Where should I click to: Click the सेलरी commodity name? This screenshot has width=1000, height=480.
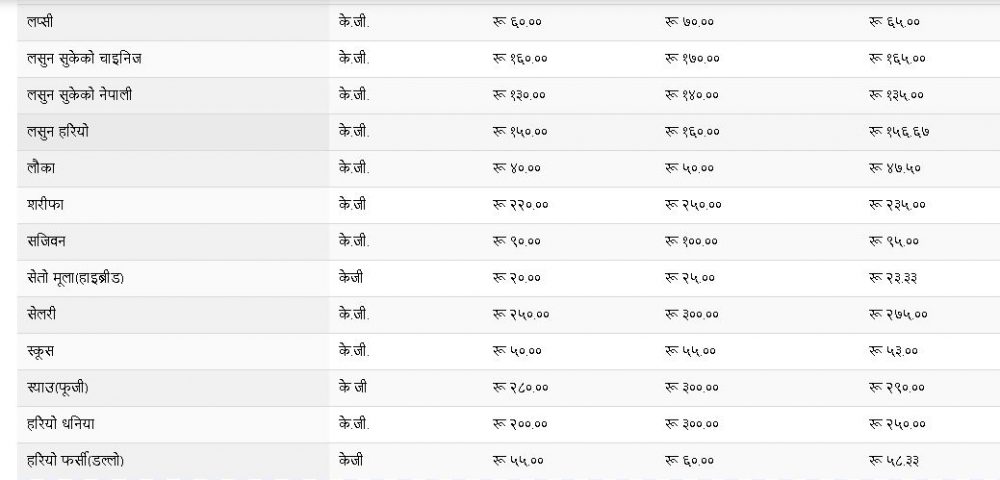(44, 314)
